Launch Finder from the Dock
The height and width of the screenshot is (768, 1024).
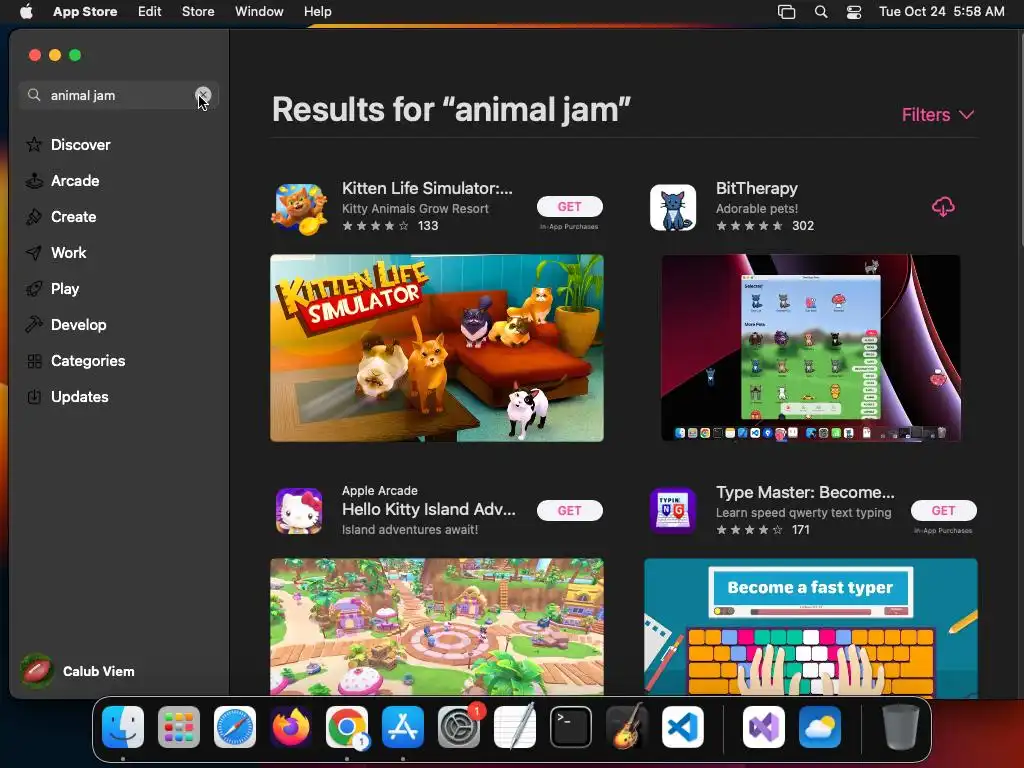[x=123, y=727]
